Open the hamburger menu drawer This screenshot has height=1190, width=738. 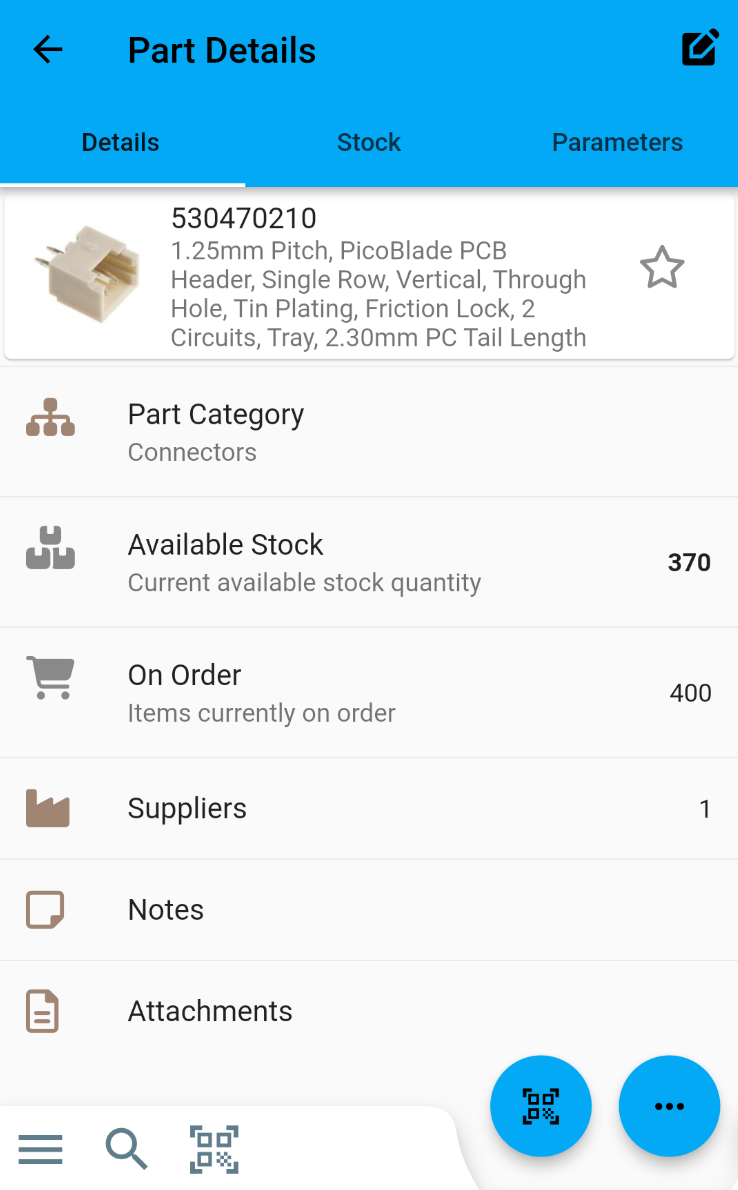41,1149
